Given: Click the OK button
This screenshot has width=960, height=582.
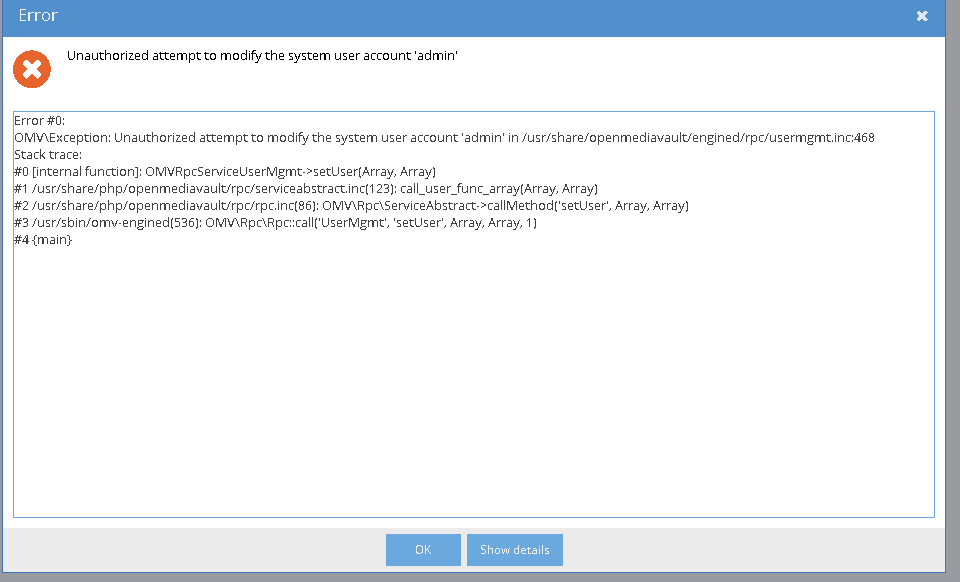Looking at the screenshot, I should pos(423,550).
